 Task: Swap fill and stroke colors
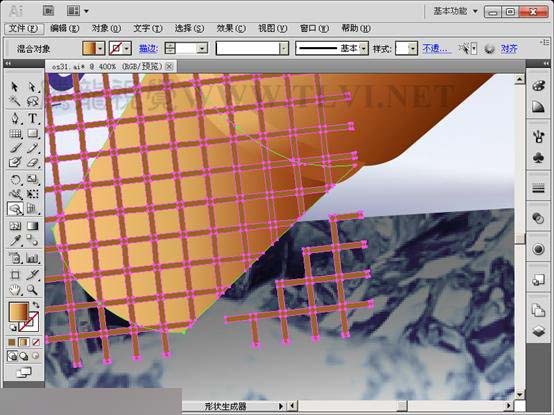(36, 304)
